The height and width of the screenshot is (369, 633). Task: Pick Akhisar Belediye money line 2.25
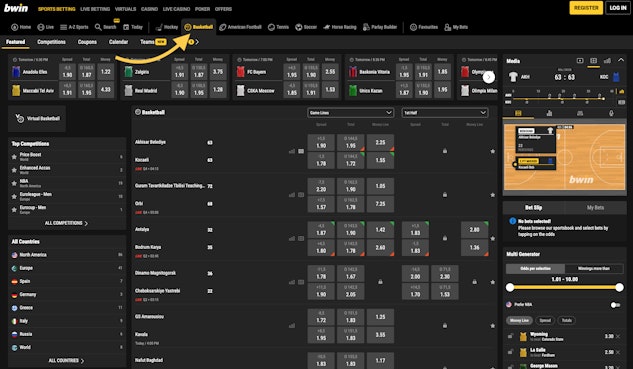(x=380, y=143)
